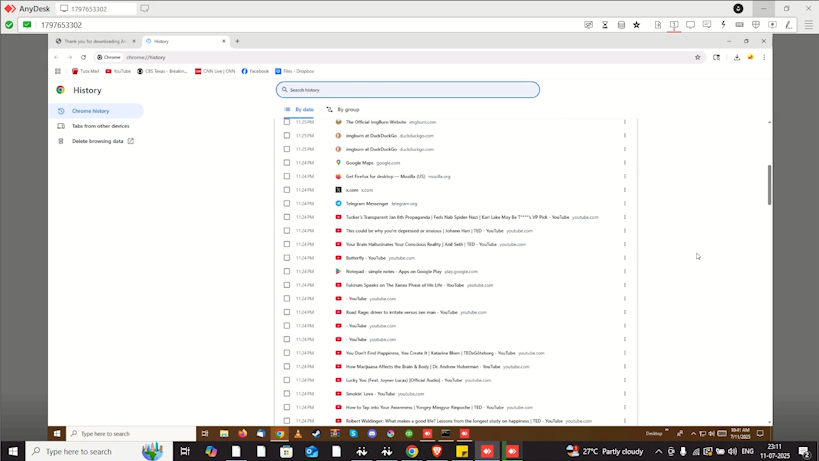Open three-dot menu for Fulcrum Speaks entry

coord(625,285)
